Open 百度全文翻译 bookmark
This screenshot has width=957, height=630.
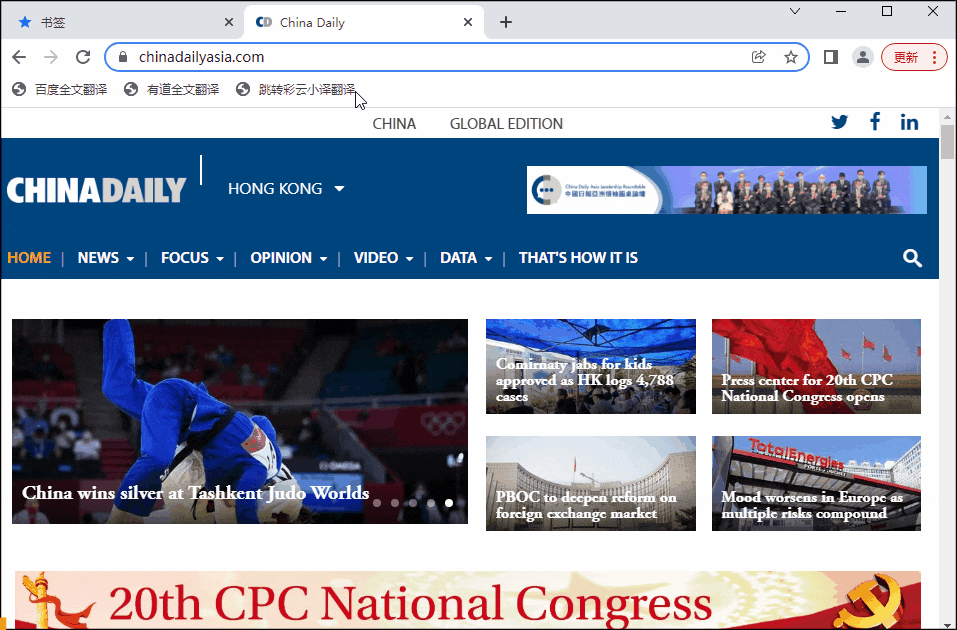[60, 89]
